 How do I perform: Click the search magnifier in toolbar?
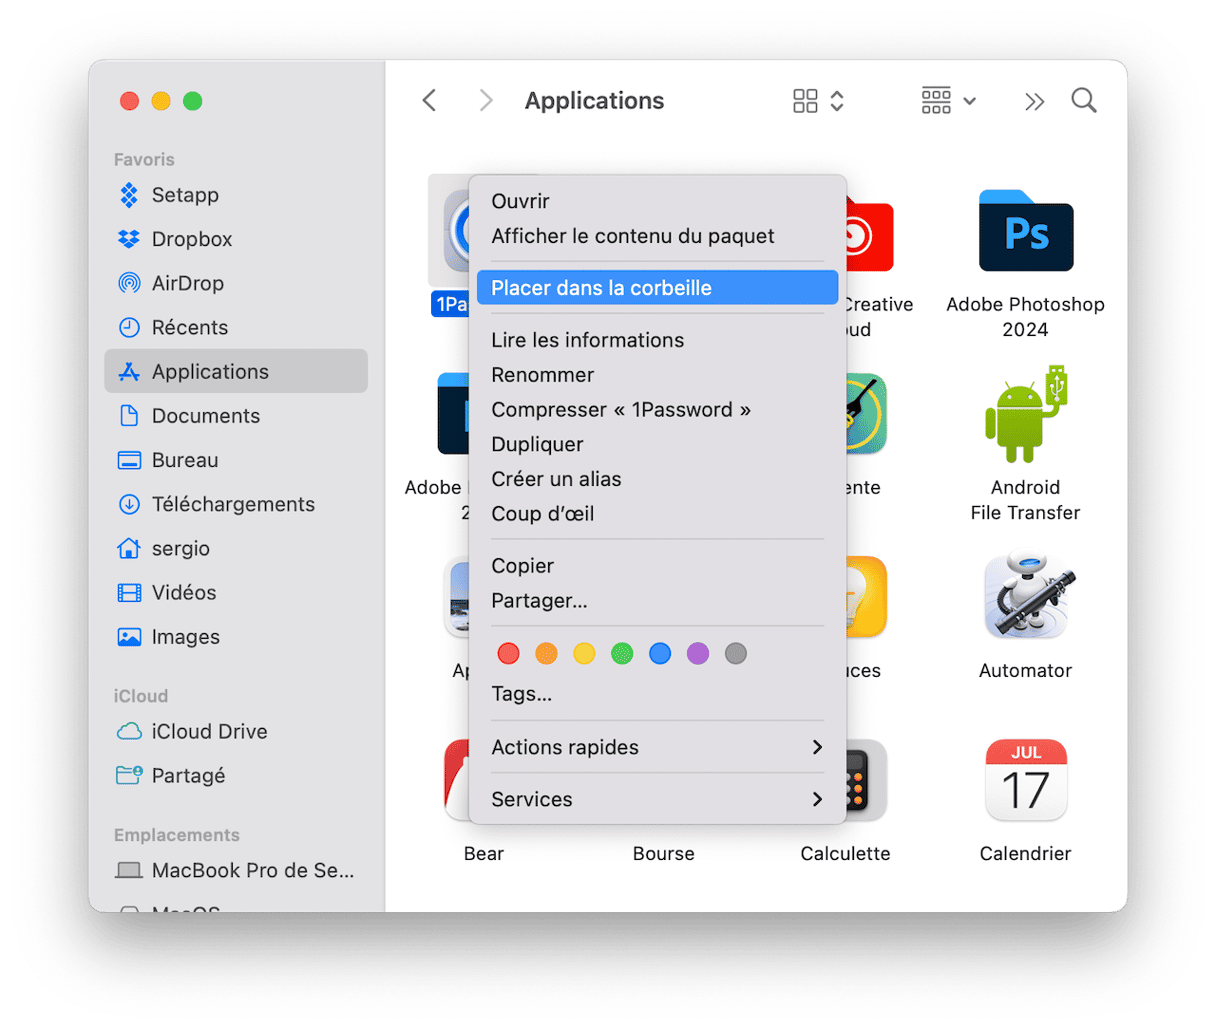coord(1083,101)
